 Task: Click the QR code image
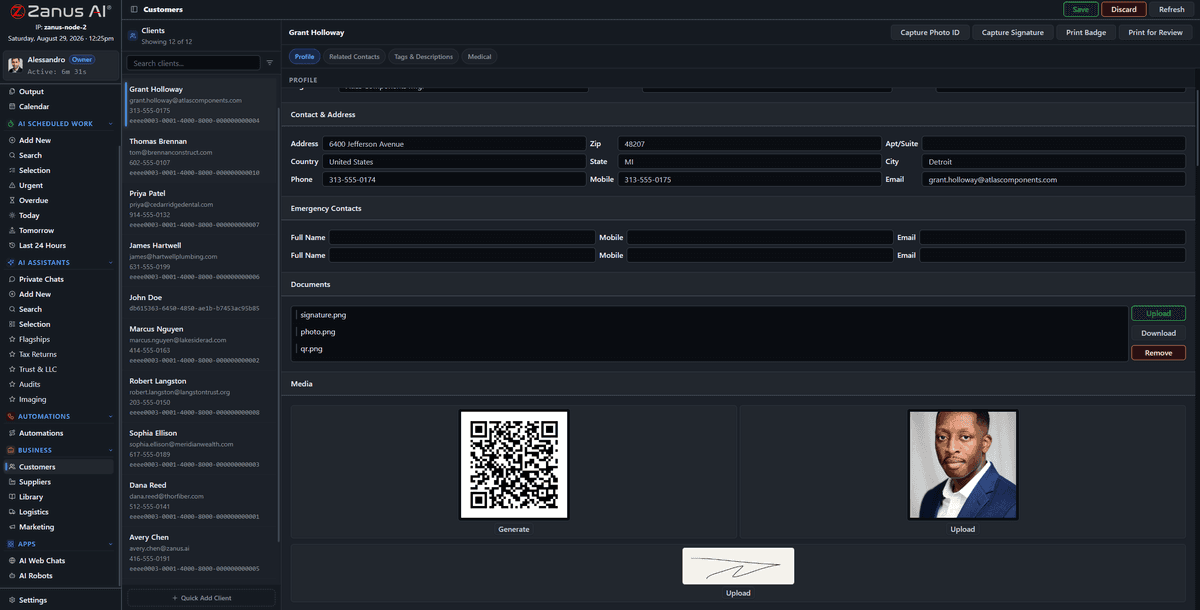click(514, 465)
